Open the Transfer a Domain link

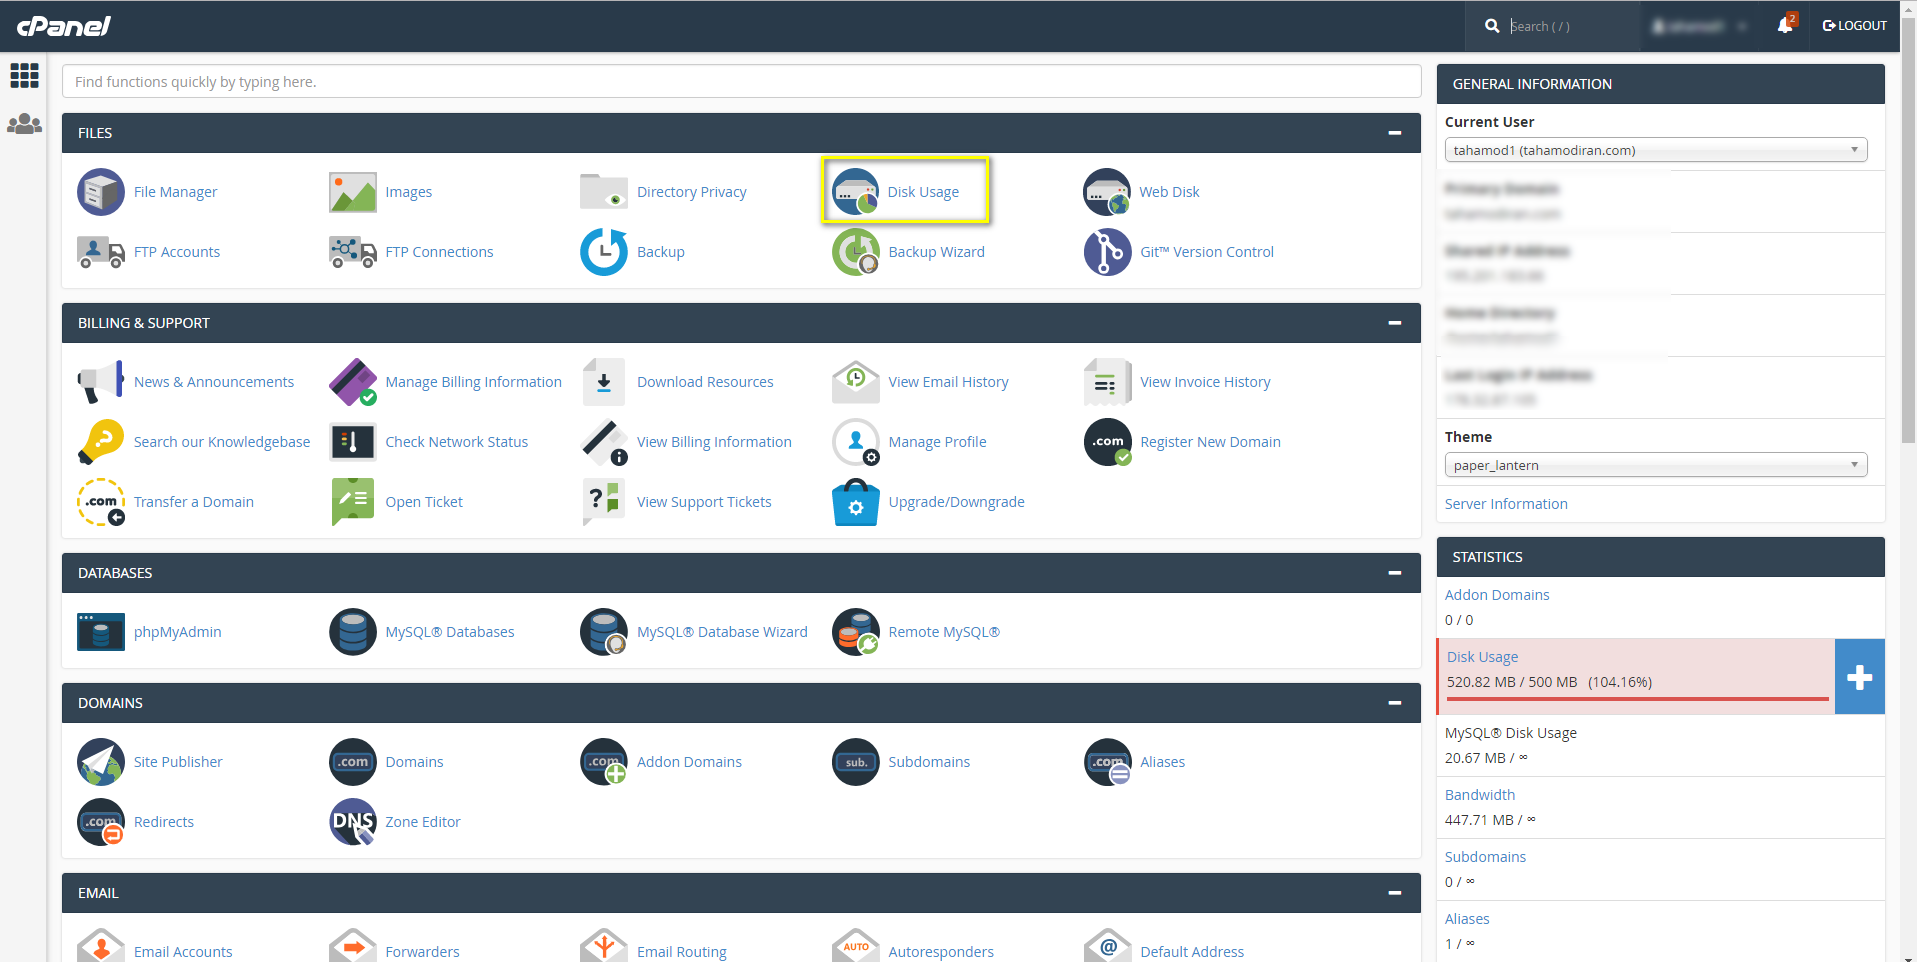[194, 502]
